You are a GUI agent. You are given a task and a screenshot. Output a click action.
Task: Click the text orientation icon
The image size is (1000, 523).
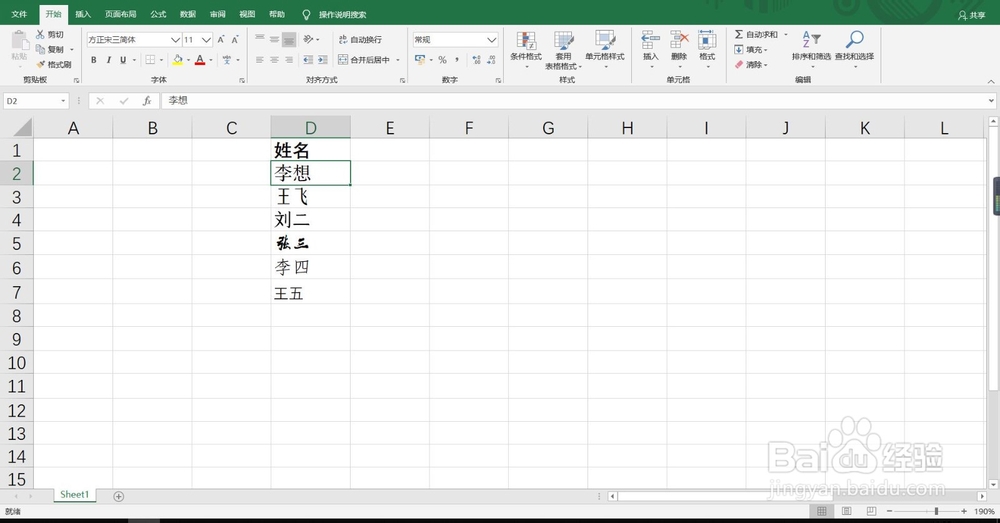click(309, 40)
